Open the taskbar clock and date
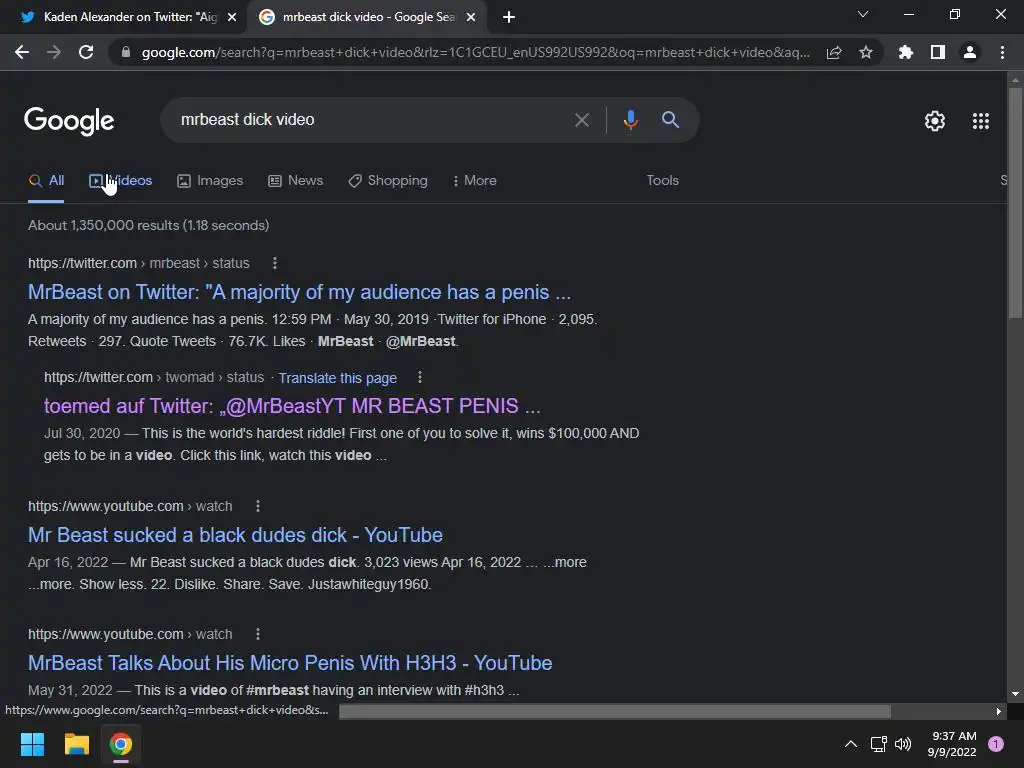 [952, 744]
